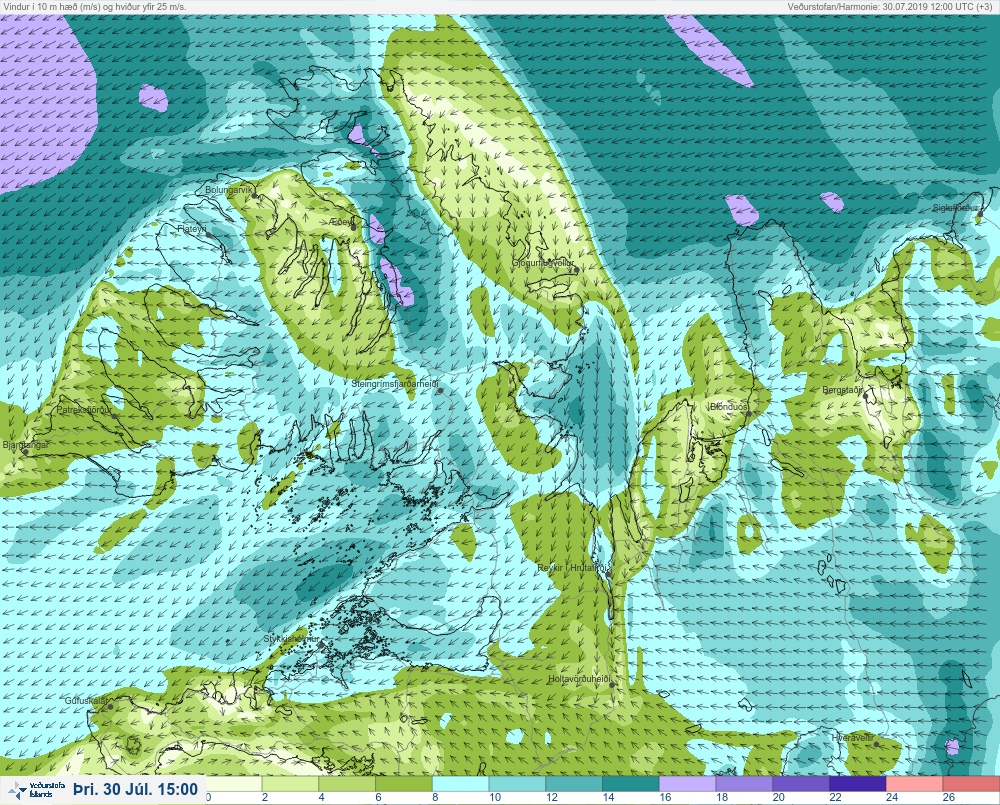Viewport: 1000px width, 805px height.
Task: Click the above 26 m/s salmon legend swatch
Action: coord(971,783)
